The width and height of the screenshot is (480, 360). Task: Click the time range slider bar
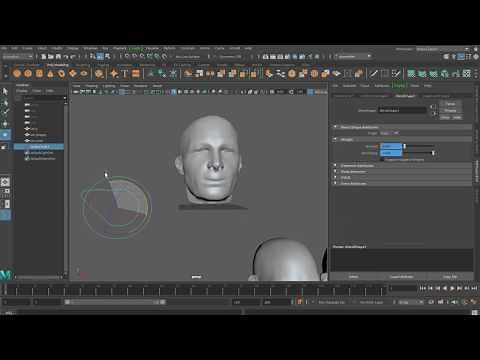116,302
